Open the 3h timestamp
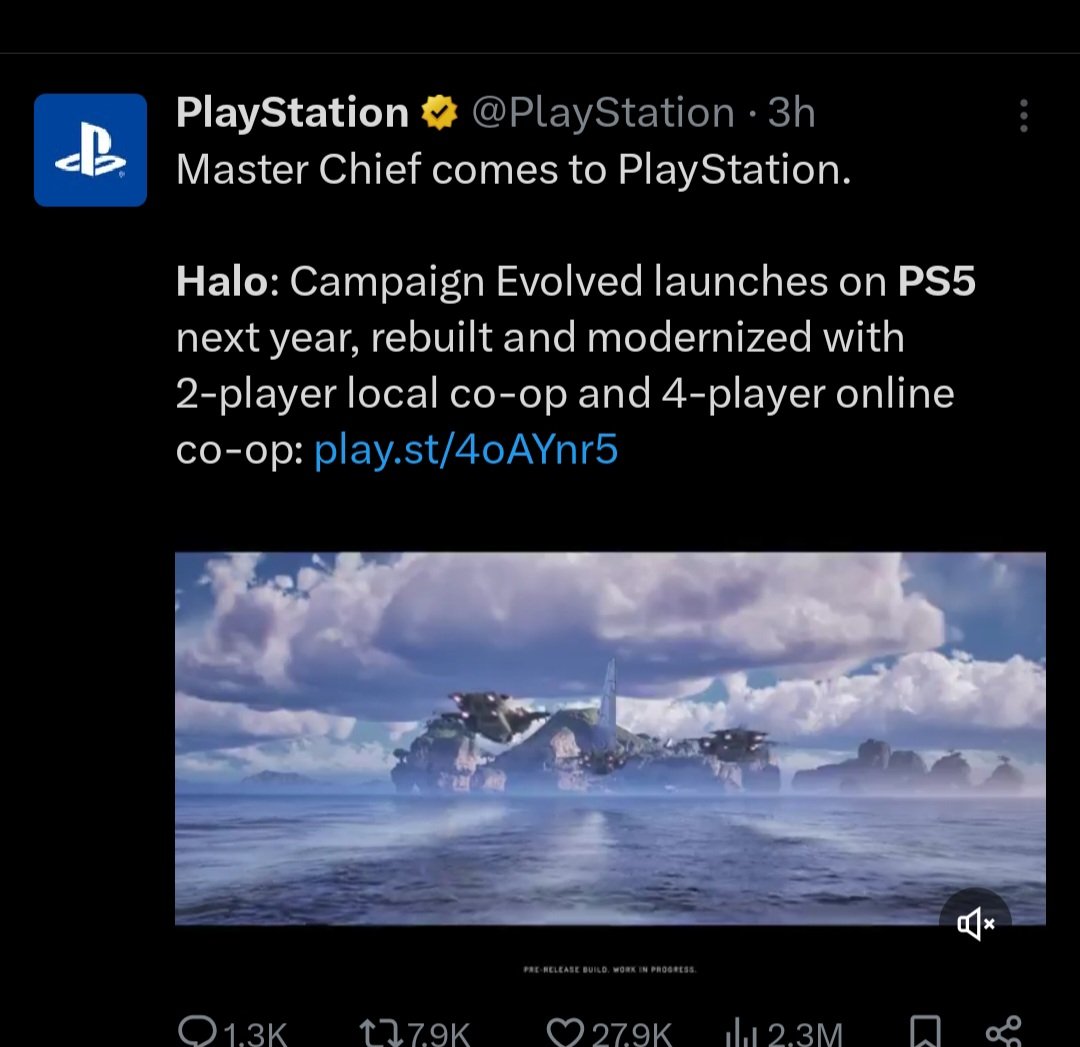The width and height of the screenshot is (1080, 1047). coord(792,112)
